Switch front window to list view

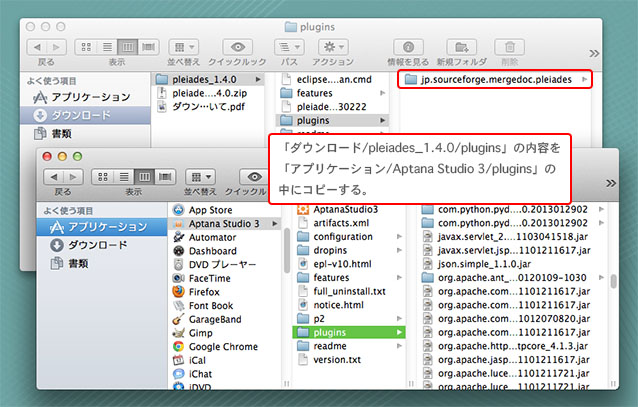(x=124, y=177)
